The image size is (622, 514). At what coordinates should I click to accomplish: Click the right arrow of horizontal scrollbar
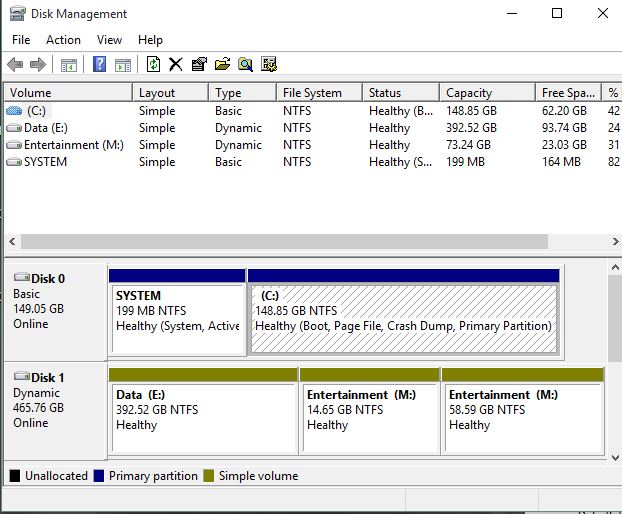[x=615, y=241]
